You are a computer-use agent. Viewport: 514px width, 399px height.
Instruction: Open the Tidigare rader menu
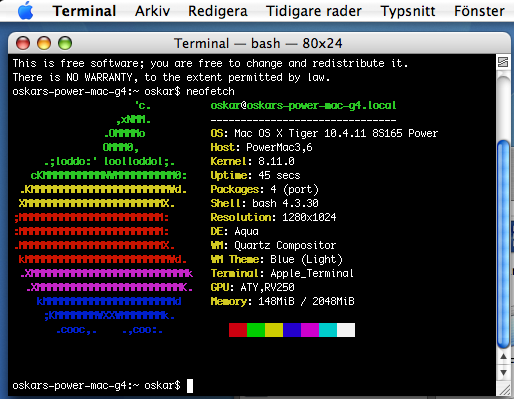coord(314,11)
